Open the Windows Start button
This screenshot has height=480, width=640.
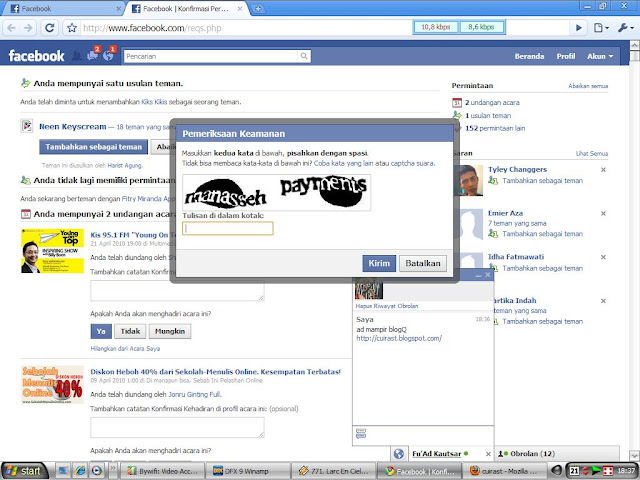point(24,471)
